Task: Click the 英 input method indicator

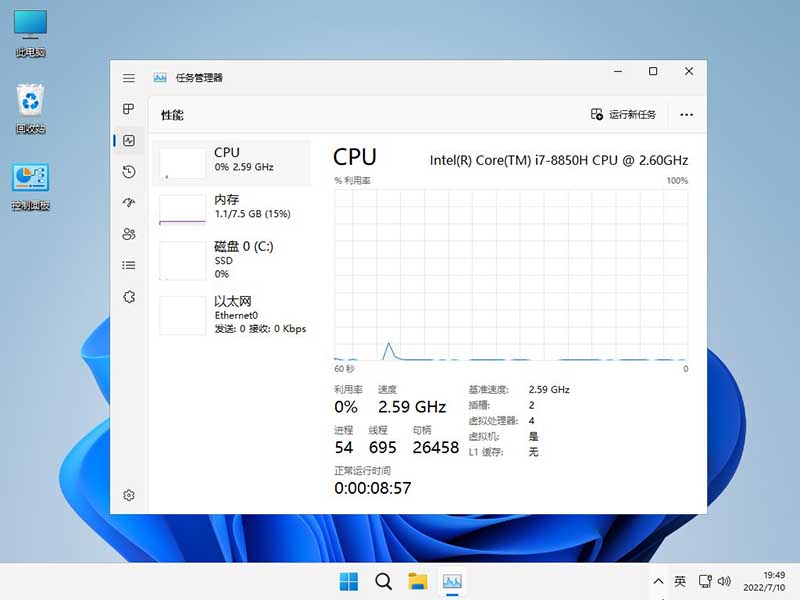Action: pos(680,581)
